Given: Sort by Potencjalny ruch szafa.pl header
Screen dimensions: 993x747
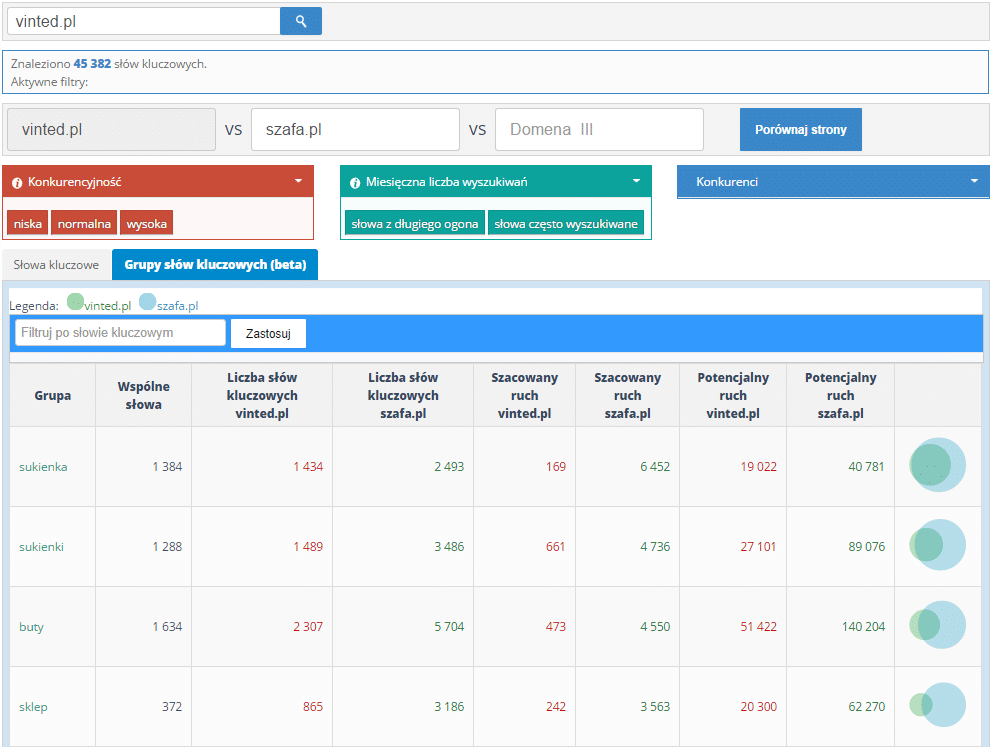Looking at the screenshot, I should pos(840,395).
